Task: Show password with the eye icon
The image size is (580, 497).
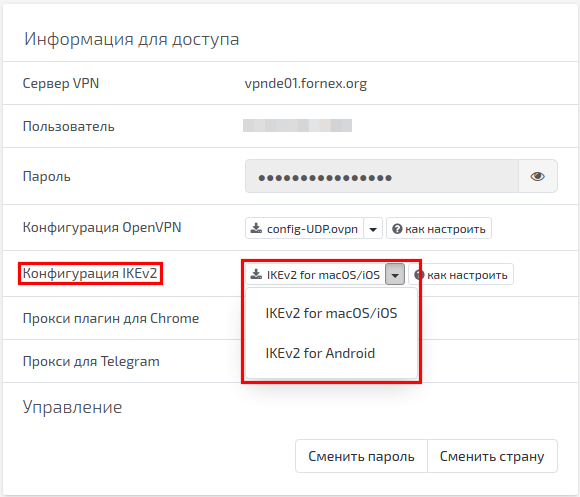Action: 537,176
